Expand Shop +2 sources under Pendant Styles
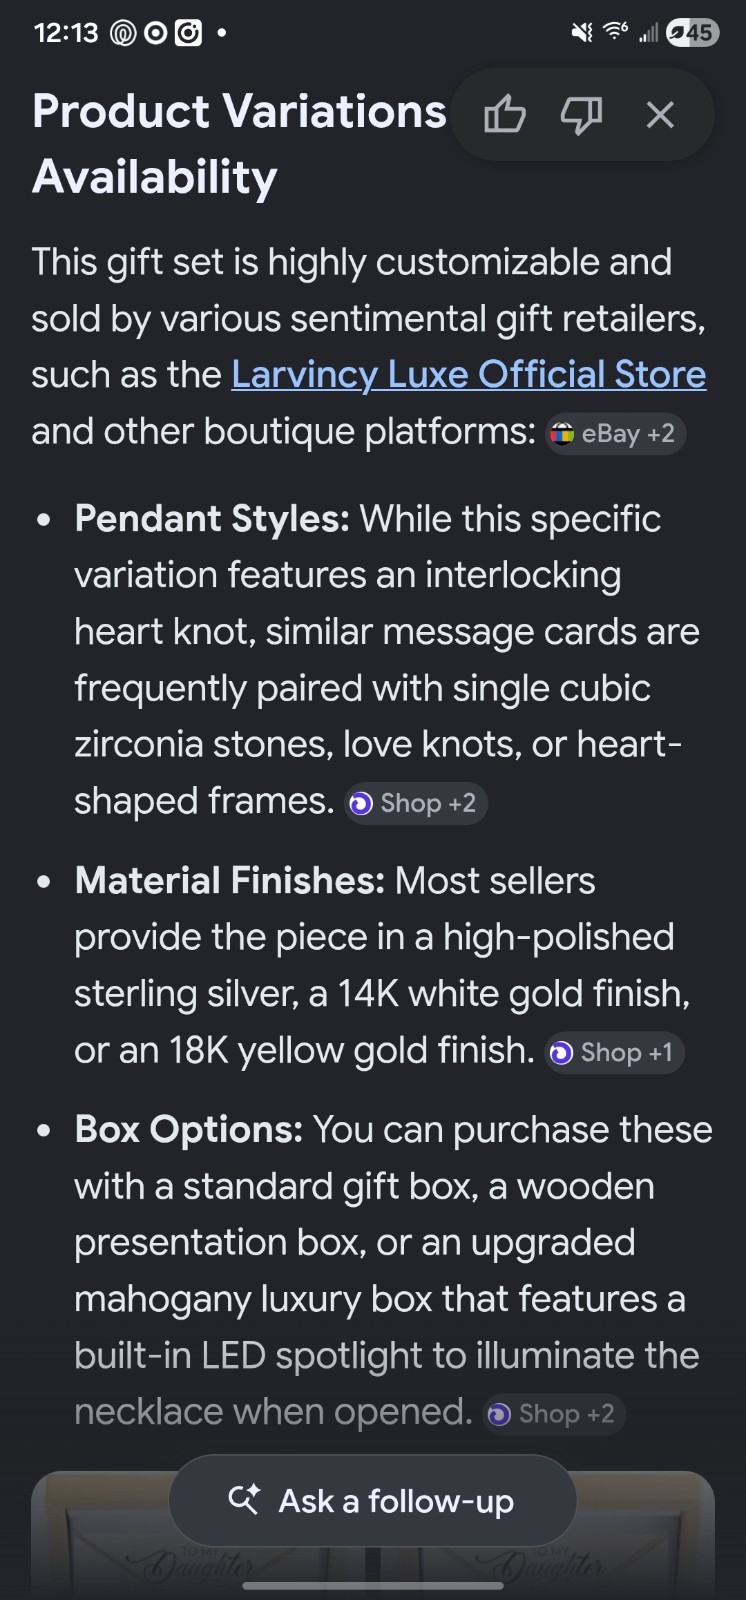Image resolution: width=746 pixels, height=1600 pixels. (415, 803)
